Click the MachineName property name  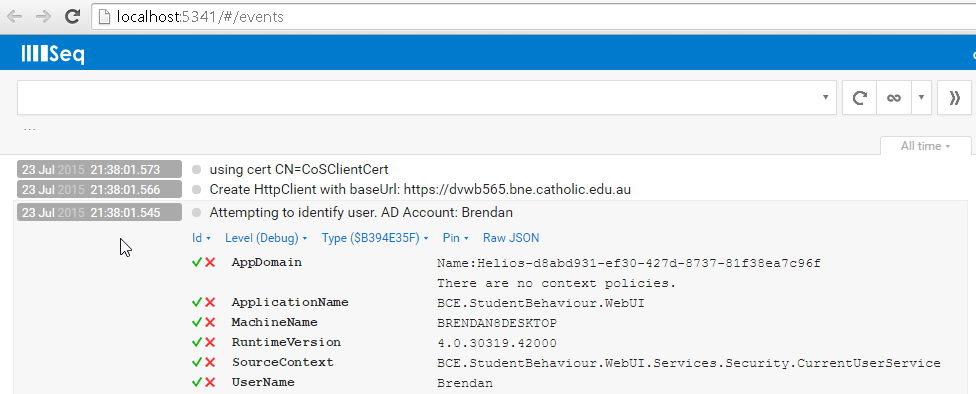click(x=274, y=322)
